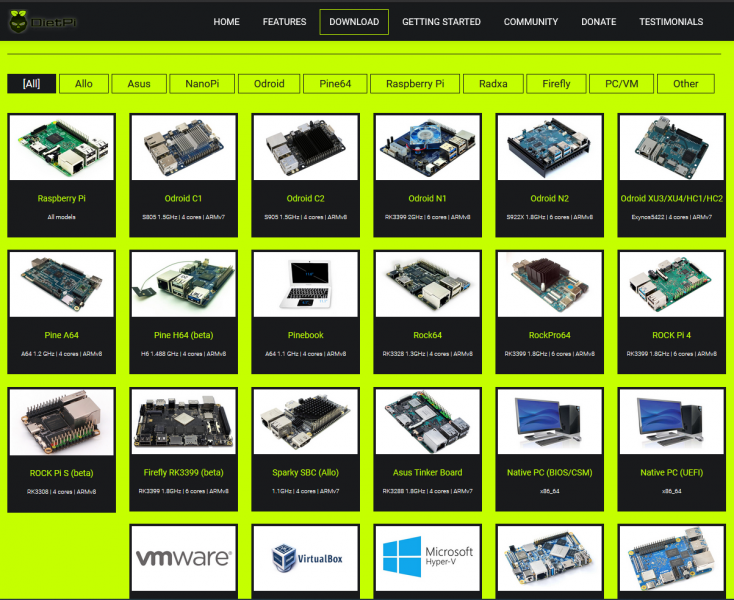Select the Sparky SBC (Allo) board image
This screenshot has width=734, height=600.
(306, 422)
